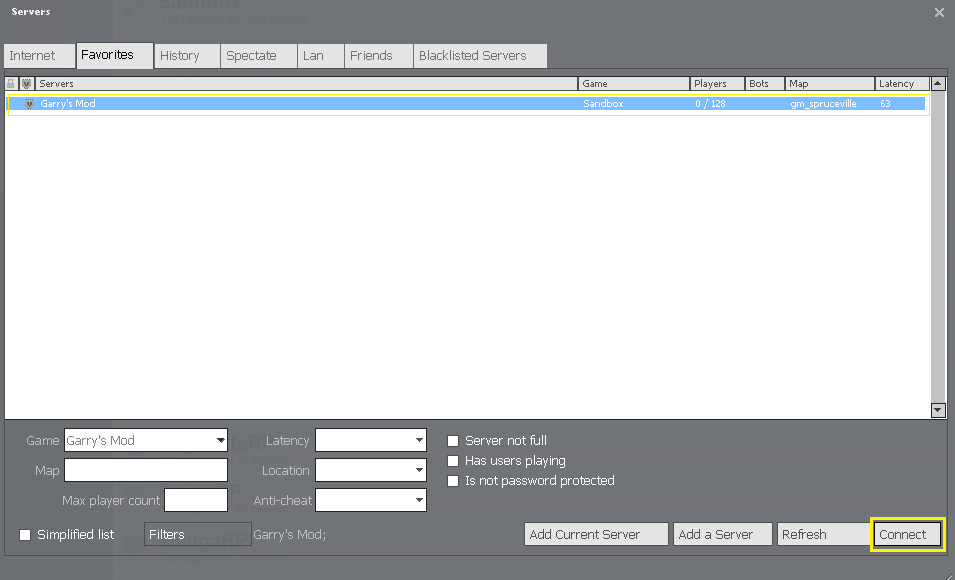Select the Favorites tab
955x580 pixels.
click(115, 55)
